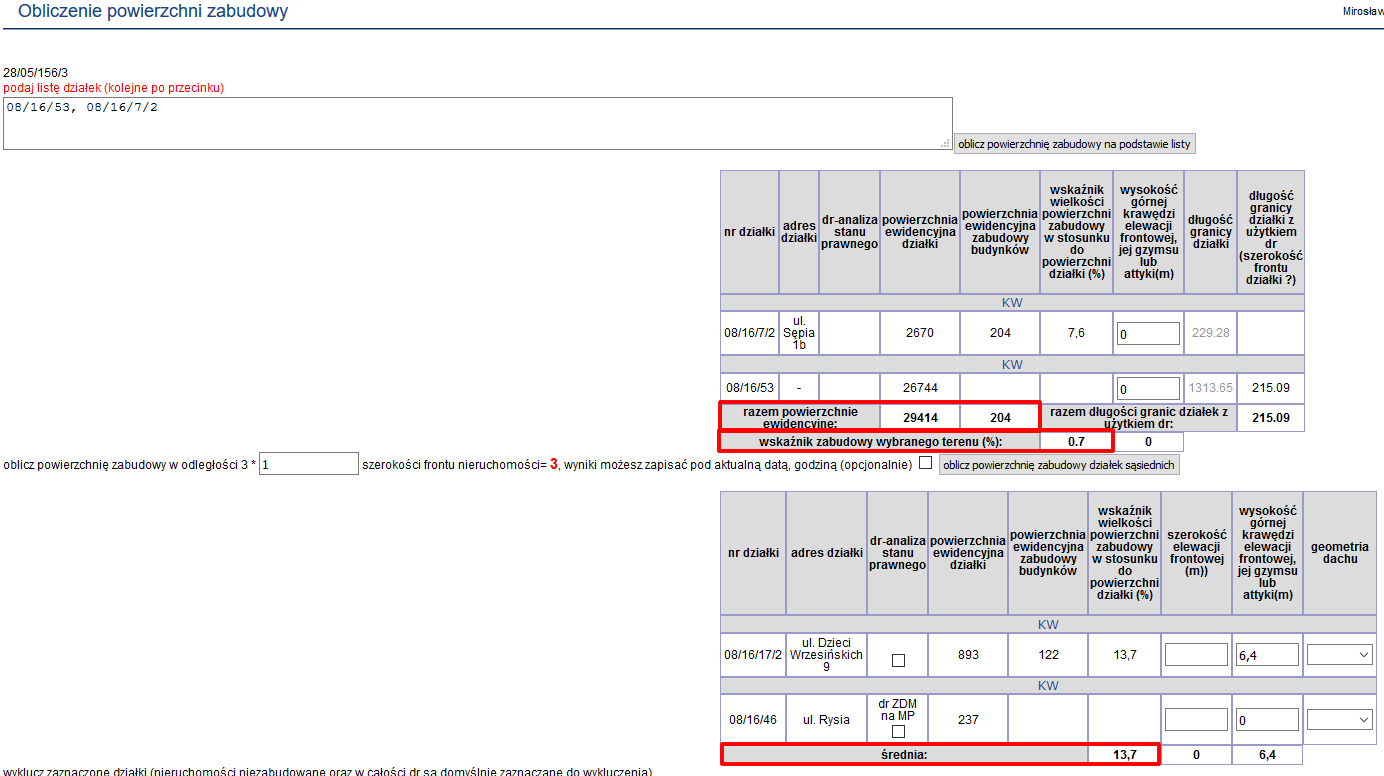This screenshot has height=776, width=1384.
Task: Click facade width field for parcel 08/16/17/2
Action: click(x=1196, y=655)
